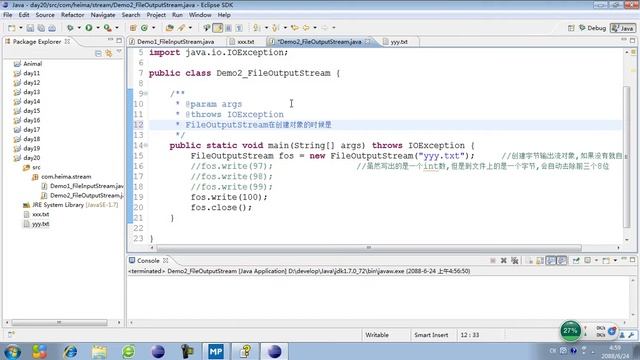640x360 pixels.
Task: Click the editor horizontal scrollbar
Action: (369, 248)
